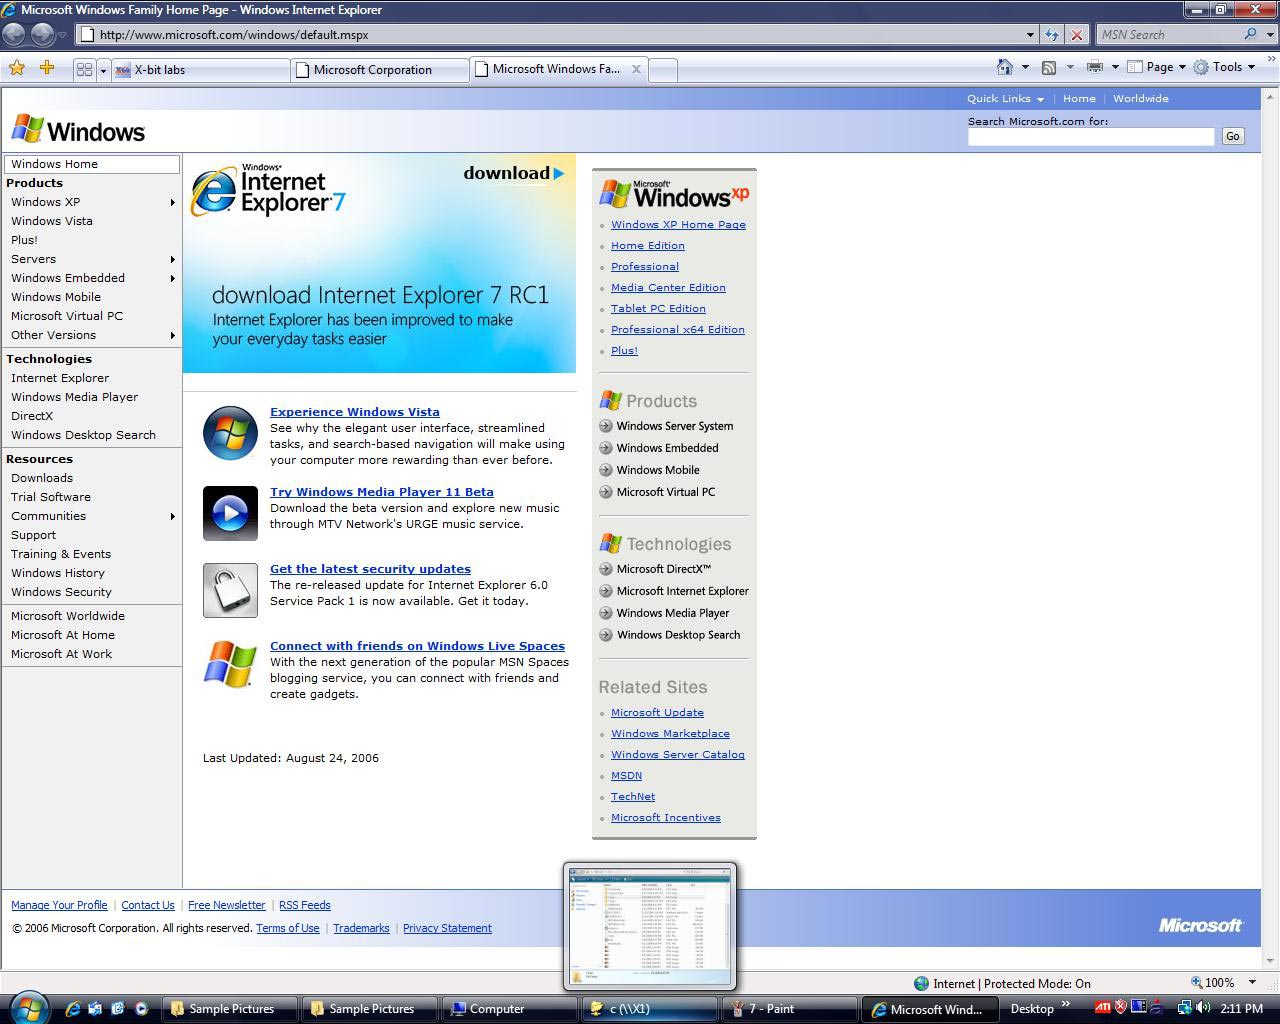This screenshot has width=1280, height=1024.
Task: Open the Quick Tabs grid icon
Action: tap(84, 69)
